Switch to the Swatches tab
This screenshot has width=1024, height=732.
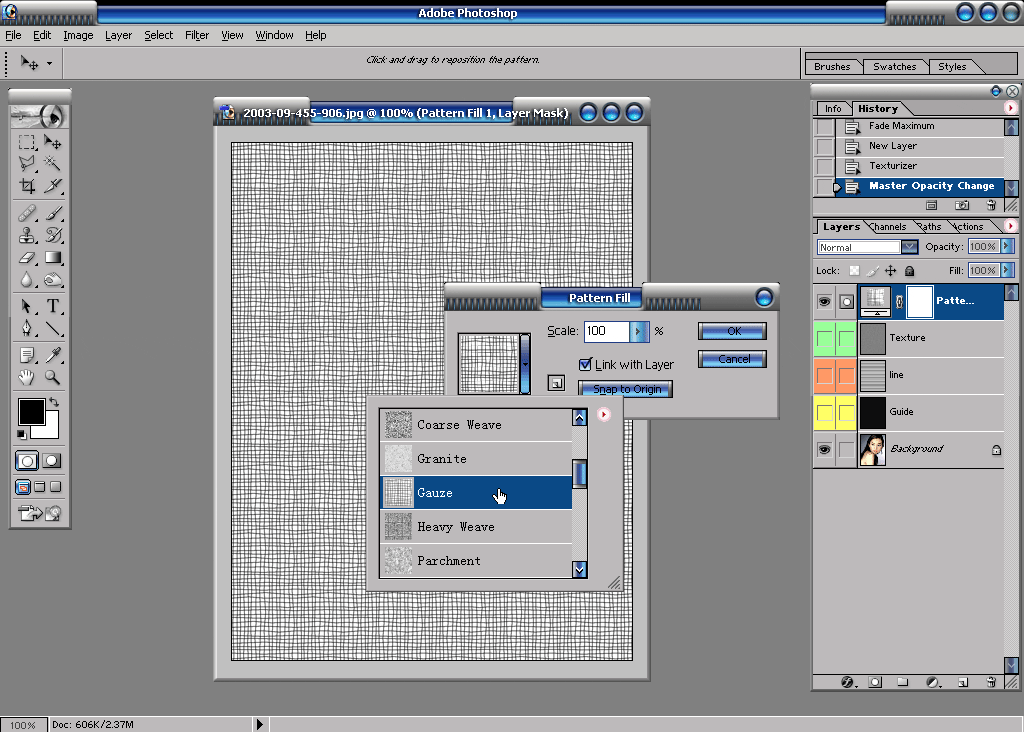point(895,67)
